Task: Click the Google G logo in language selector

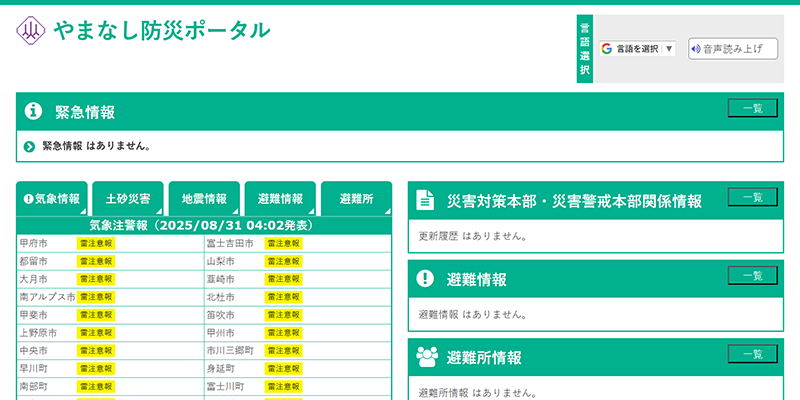Action: pyautogui.click(x=607, y=49)
